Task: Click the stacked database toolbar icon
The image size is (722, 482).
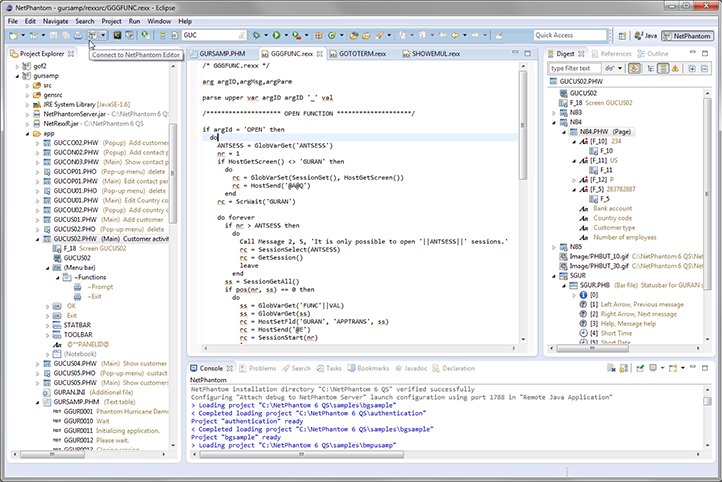Action: (x=162, y=35)
